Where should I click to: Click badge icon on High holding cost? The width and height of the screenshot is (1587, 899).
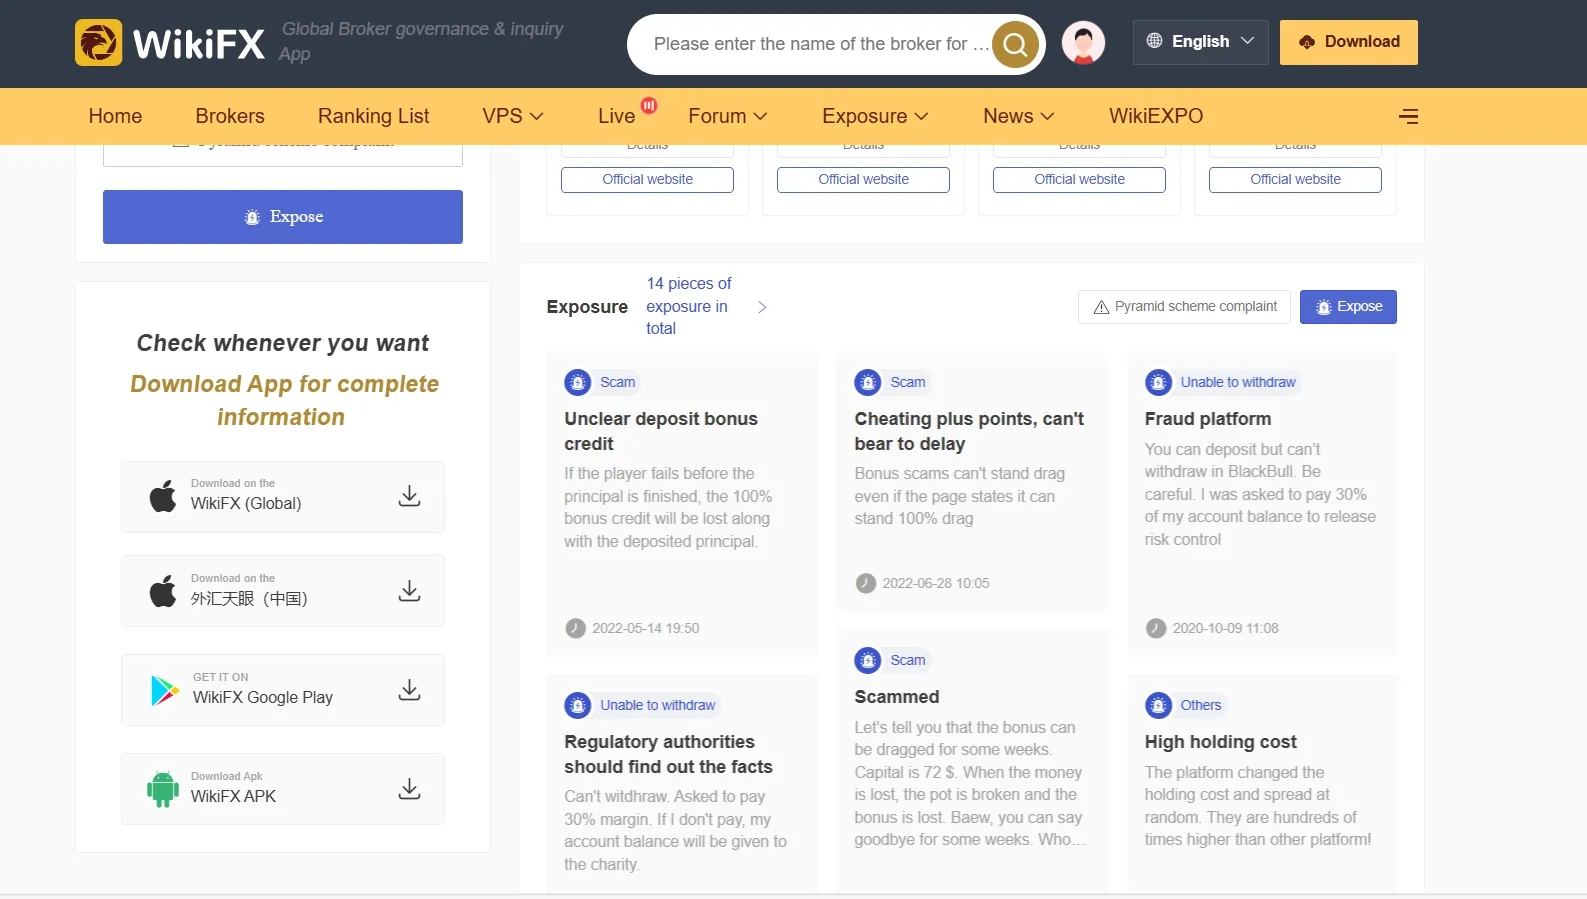point(1158,705)
